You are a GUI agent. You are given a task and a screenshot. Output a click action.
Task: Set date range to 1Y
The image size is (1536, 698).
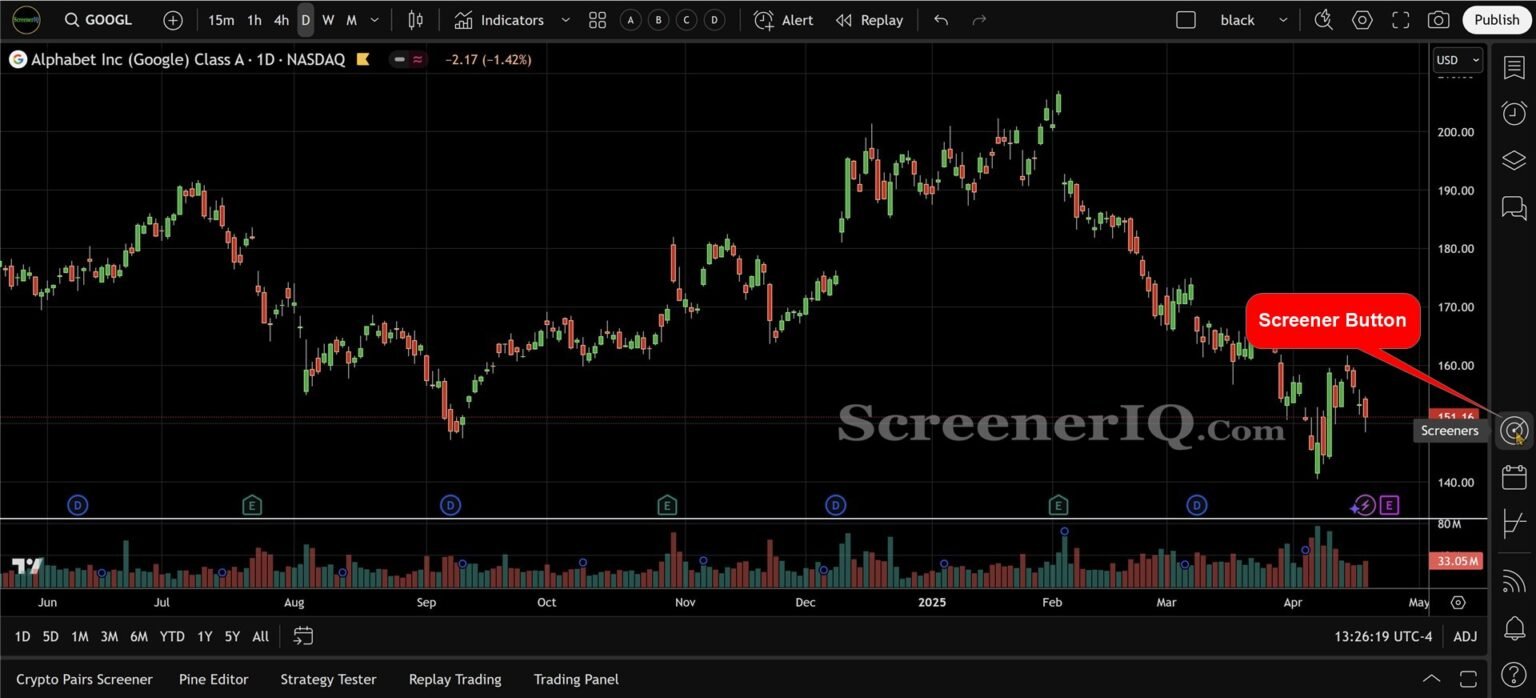point(204,636)
